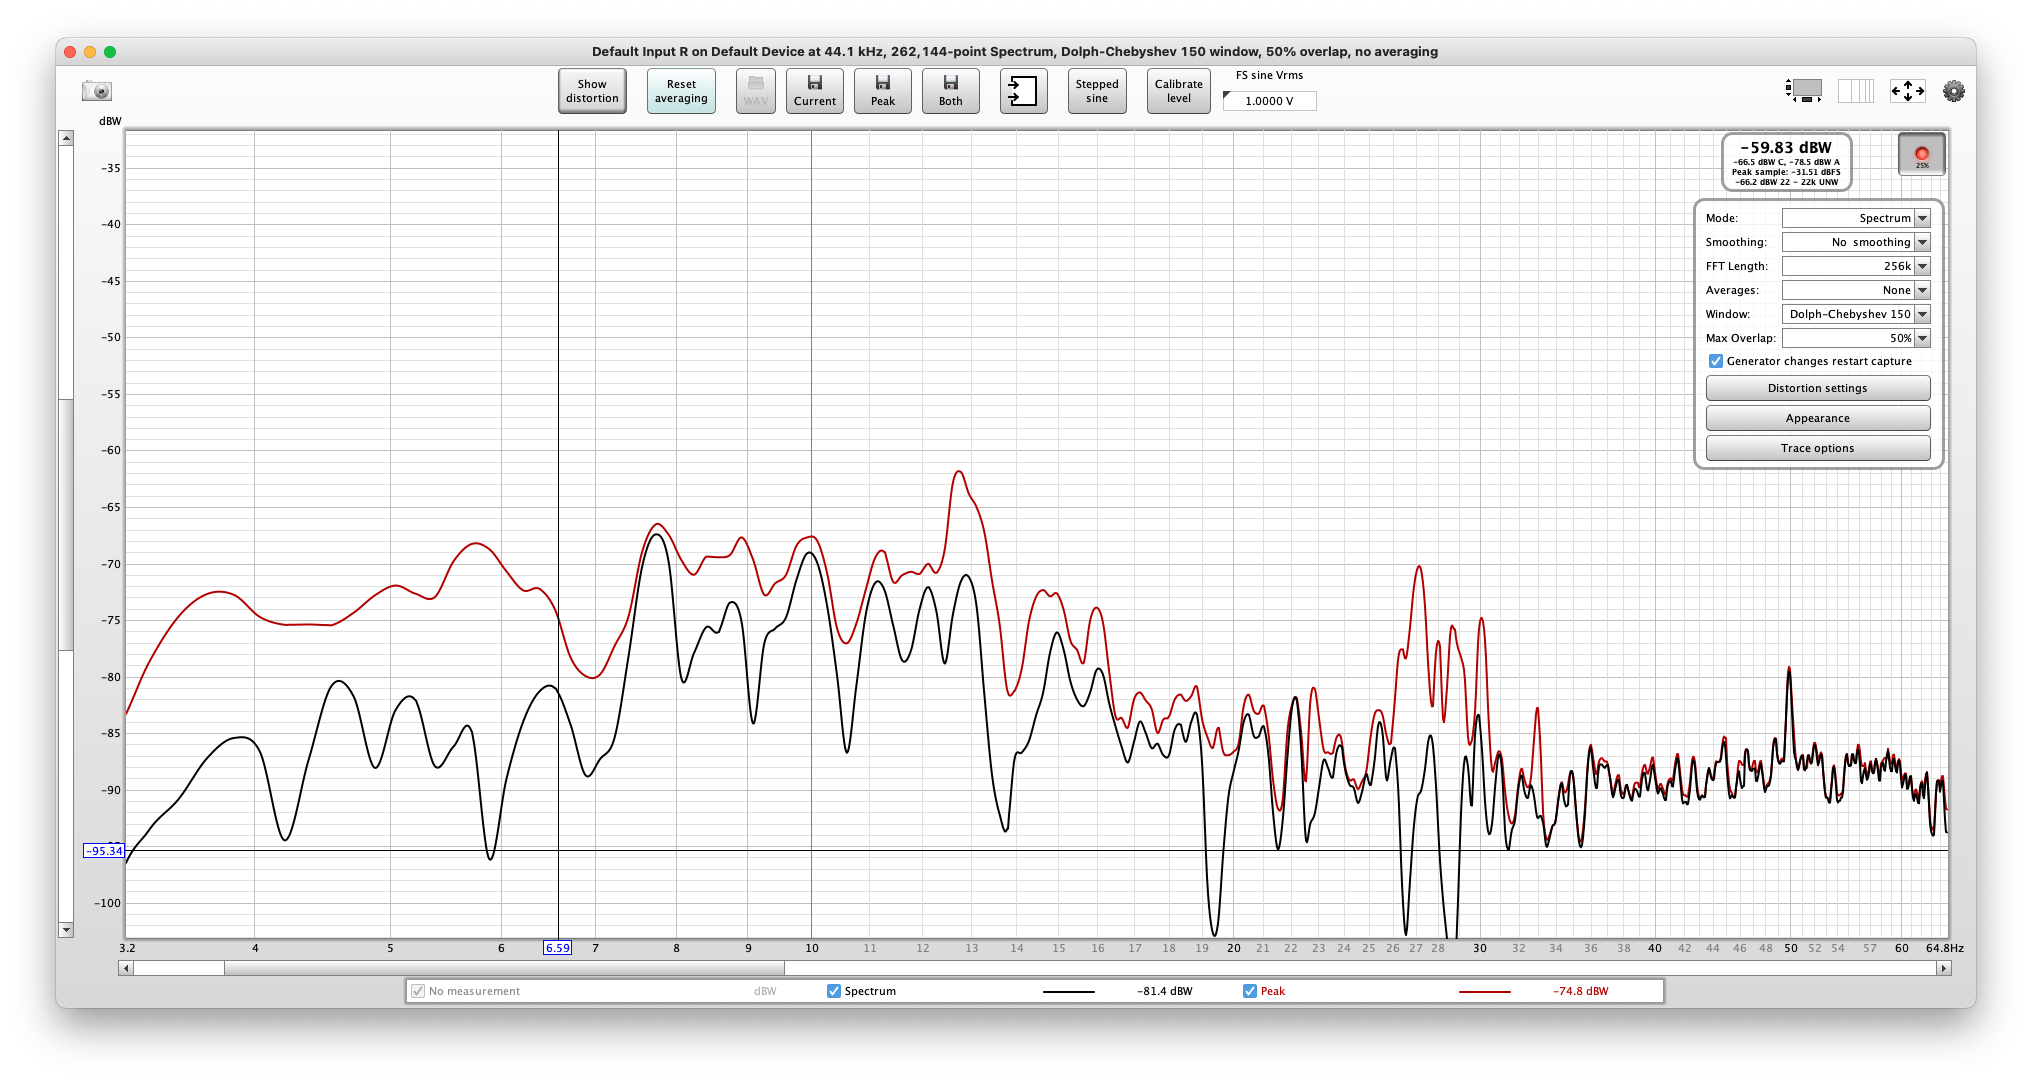Click vertical scrollbar up arrow
Screen dimensions: 2032x1082
[66, 138]
